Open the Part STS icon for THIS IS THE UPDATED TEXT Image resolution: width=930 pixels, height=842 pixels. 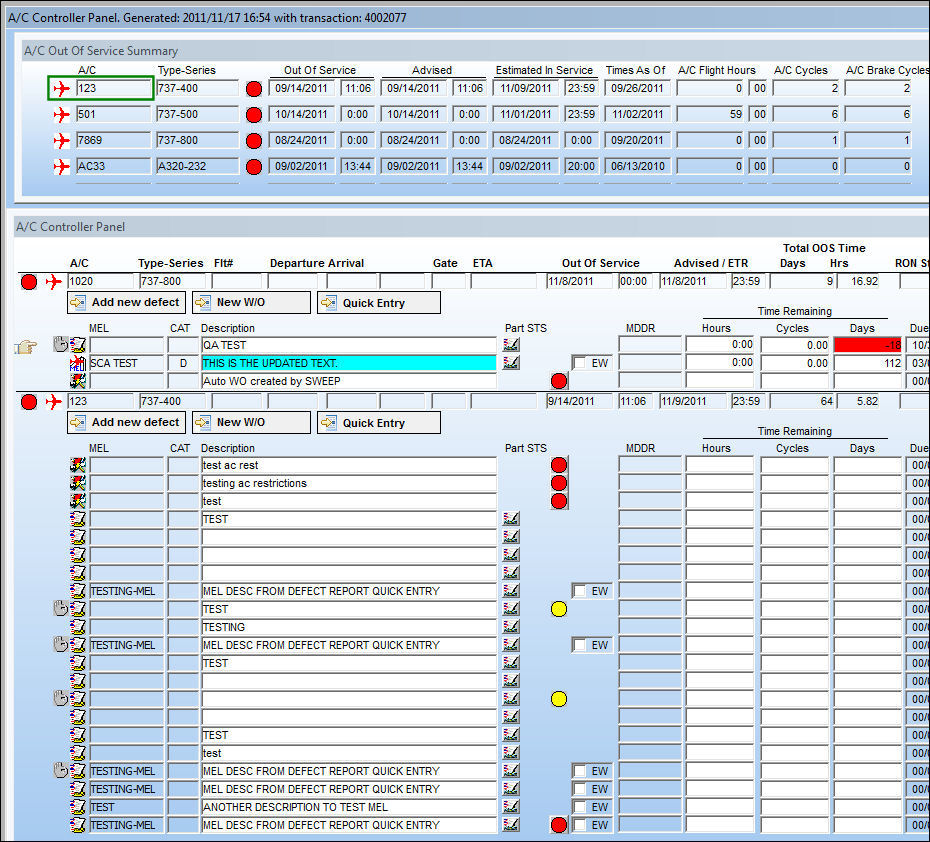click(x=511, y=362)
